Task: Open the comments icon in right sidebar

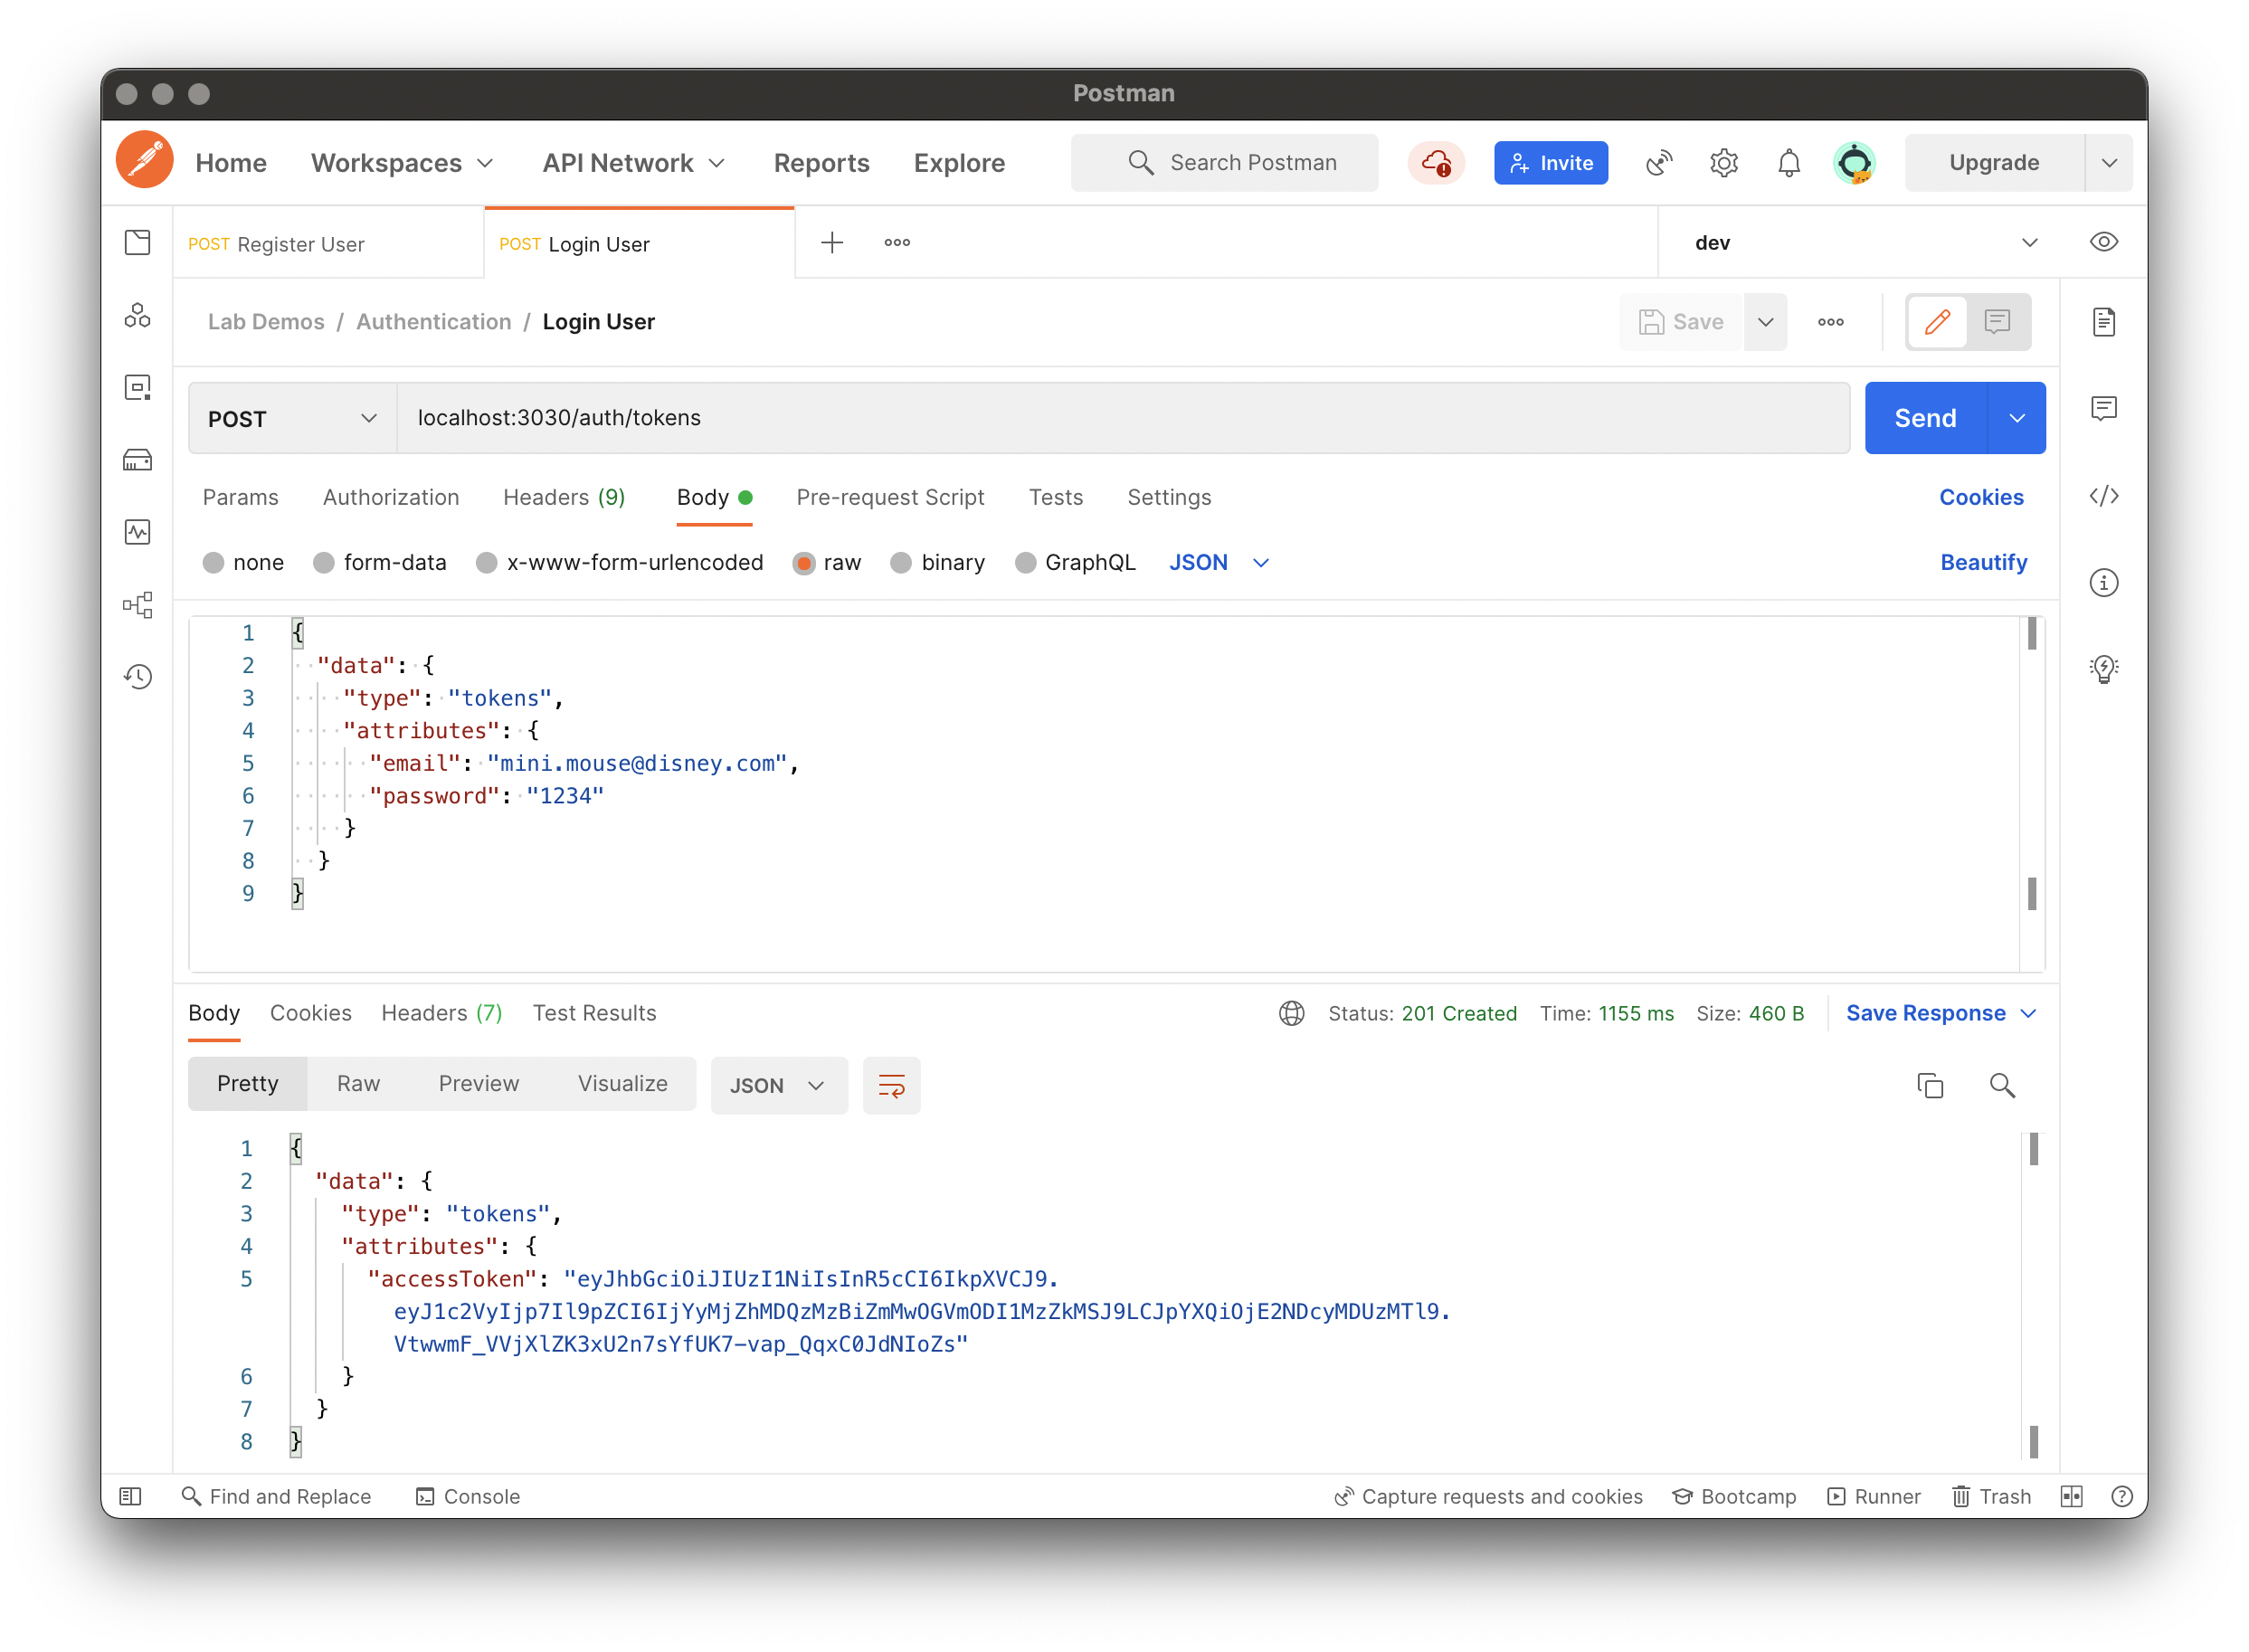Action: [x=2105, y=408]
